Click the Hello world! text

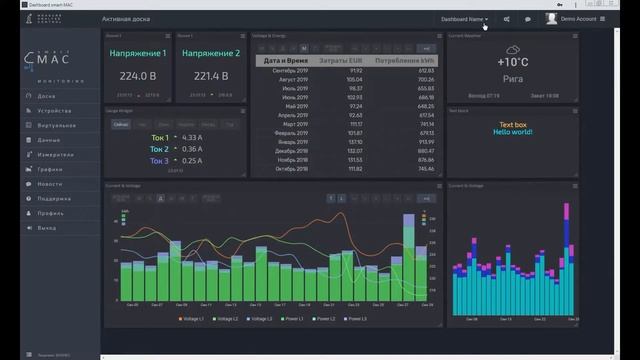[x=513, y=132]
